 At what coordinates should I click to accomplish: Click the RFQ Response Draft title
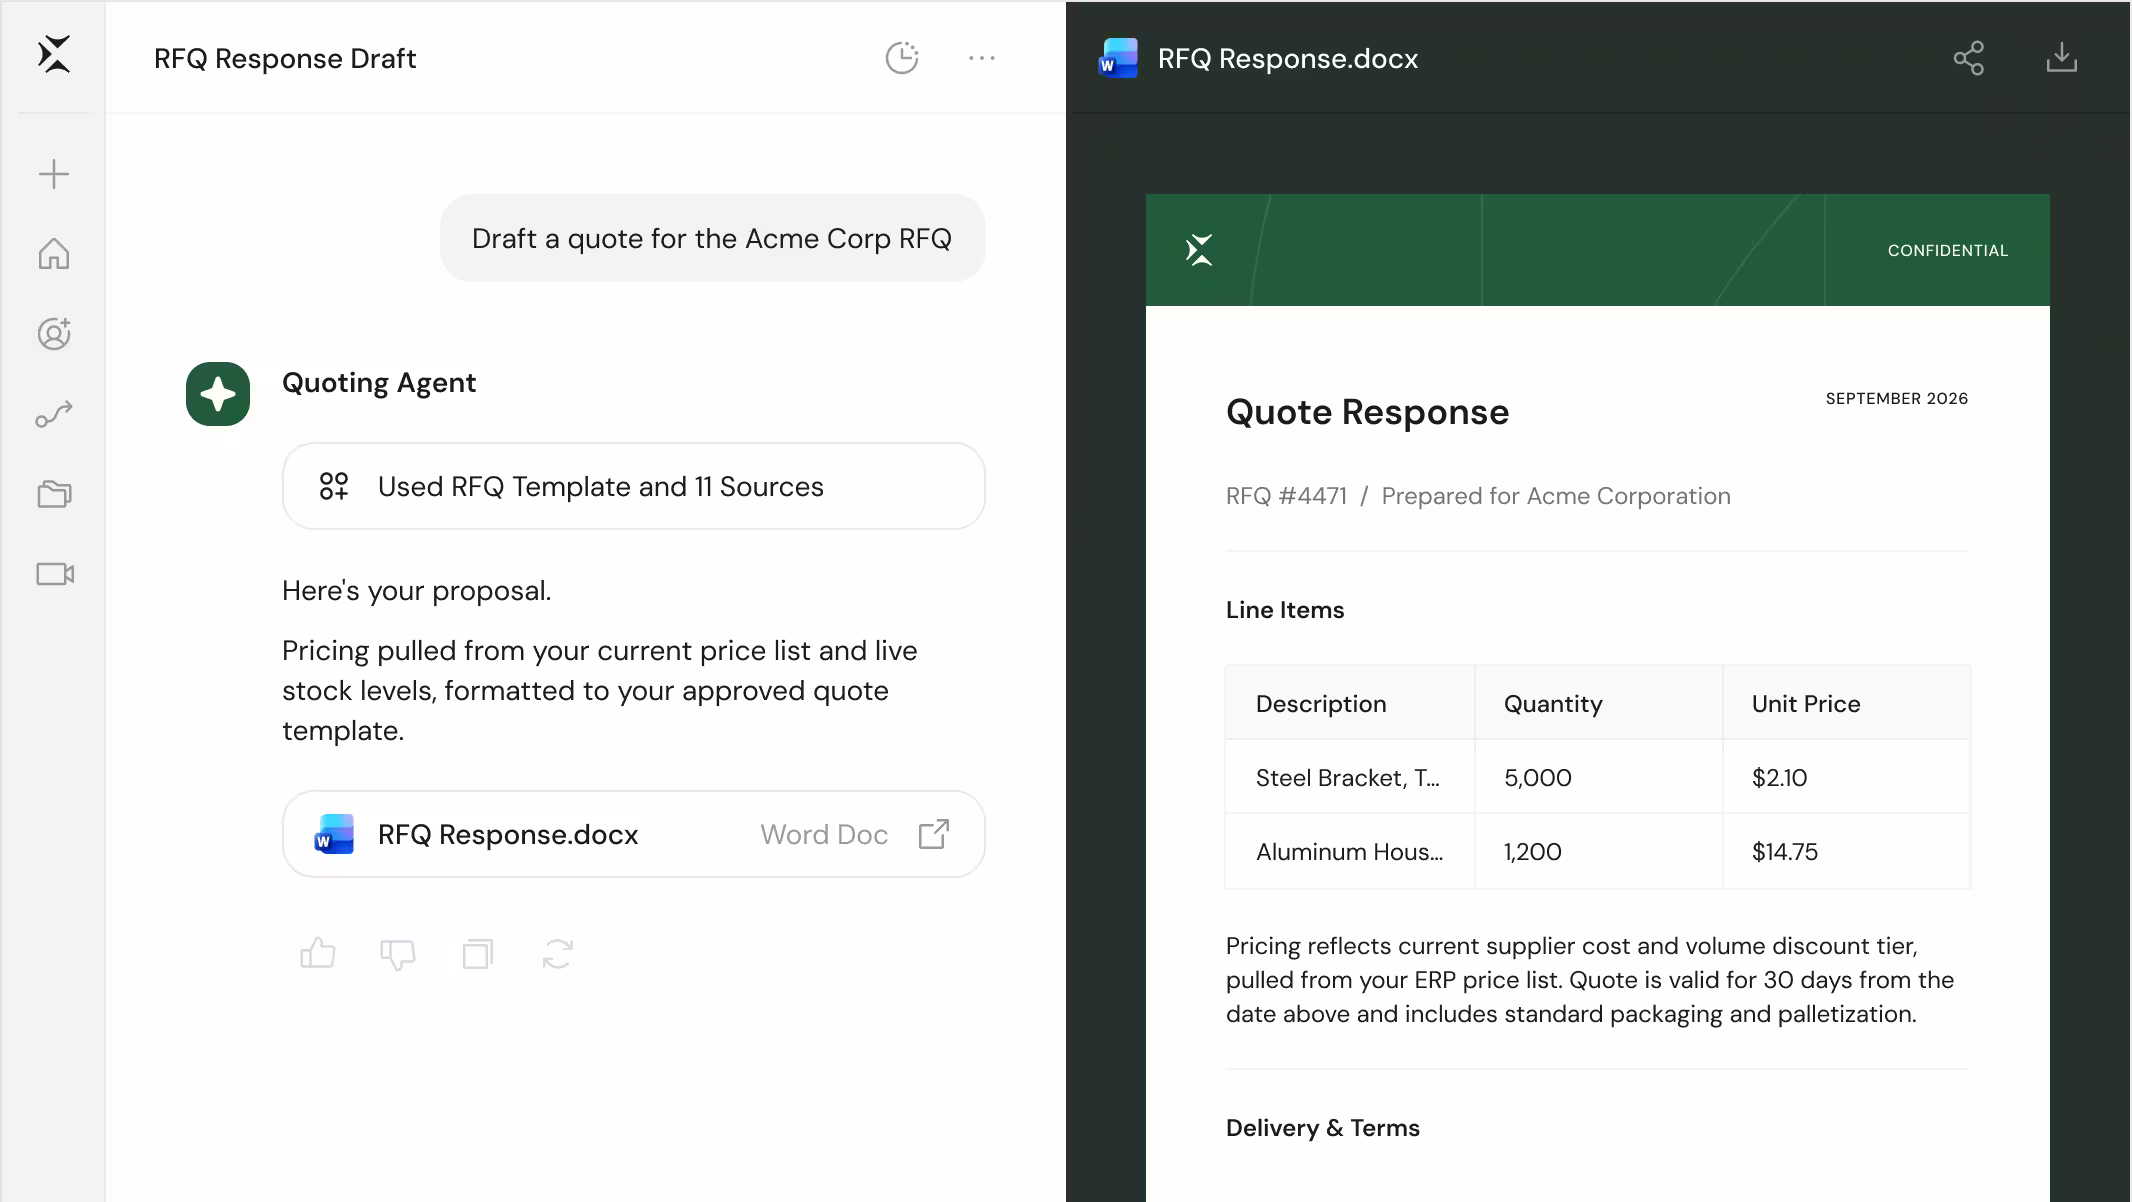[x=285, y=58]
